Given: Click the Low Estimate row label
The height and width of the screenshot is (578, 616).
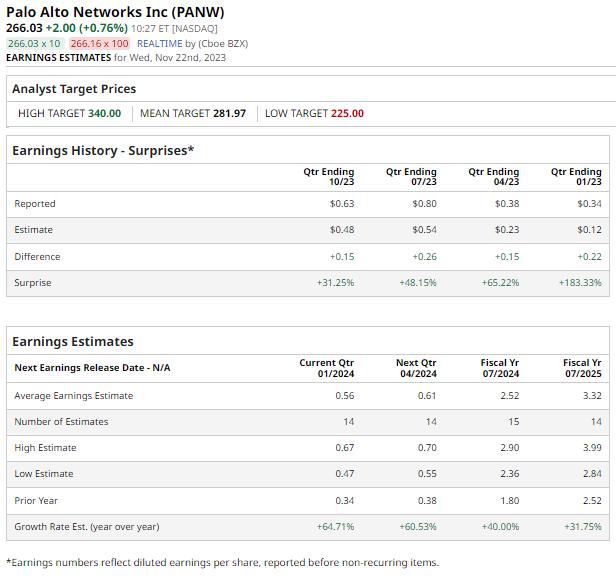Looking at the screenshot, I should 44,474.
